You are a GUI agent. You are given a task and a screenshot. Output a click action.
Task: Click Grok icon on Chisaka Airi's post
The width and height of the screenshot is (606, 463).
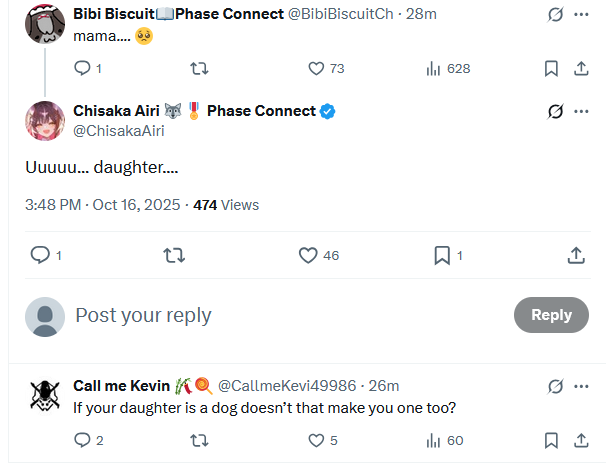[556, 111]
